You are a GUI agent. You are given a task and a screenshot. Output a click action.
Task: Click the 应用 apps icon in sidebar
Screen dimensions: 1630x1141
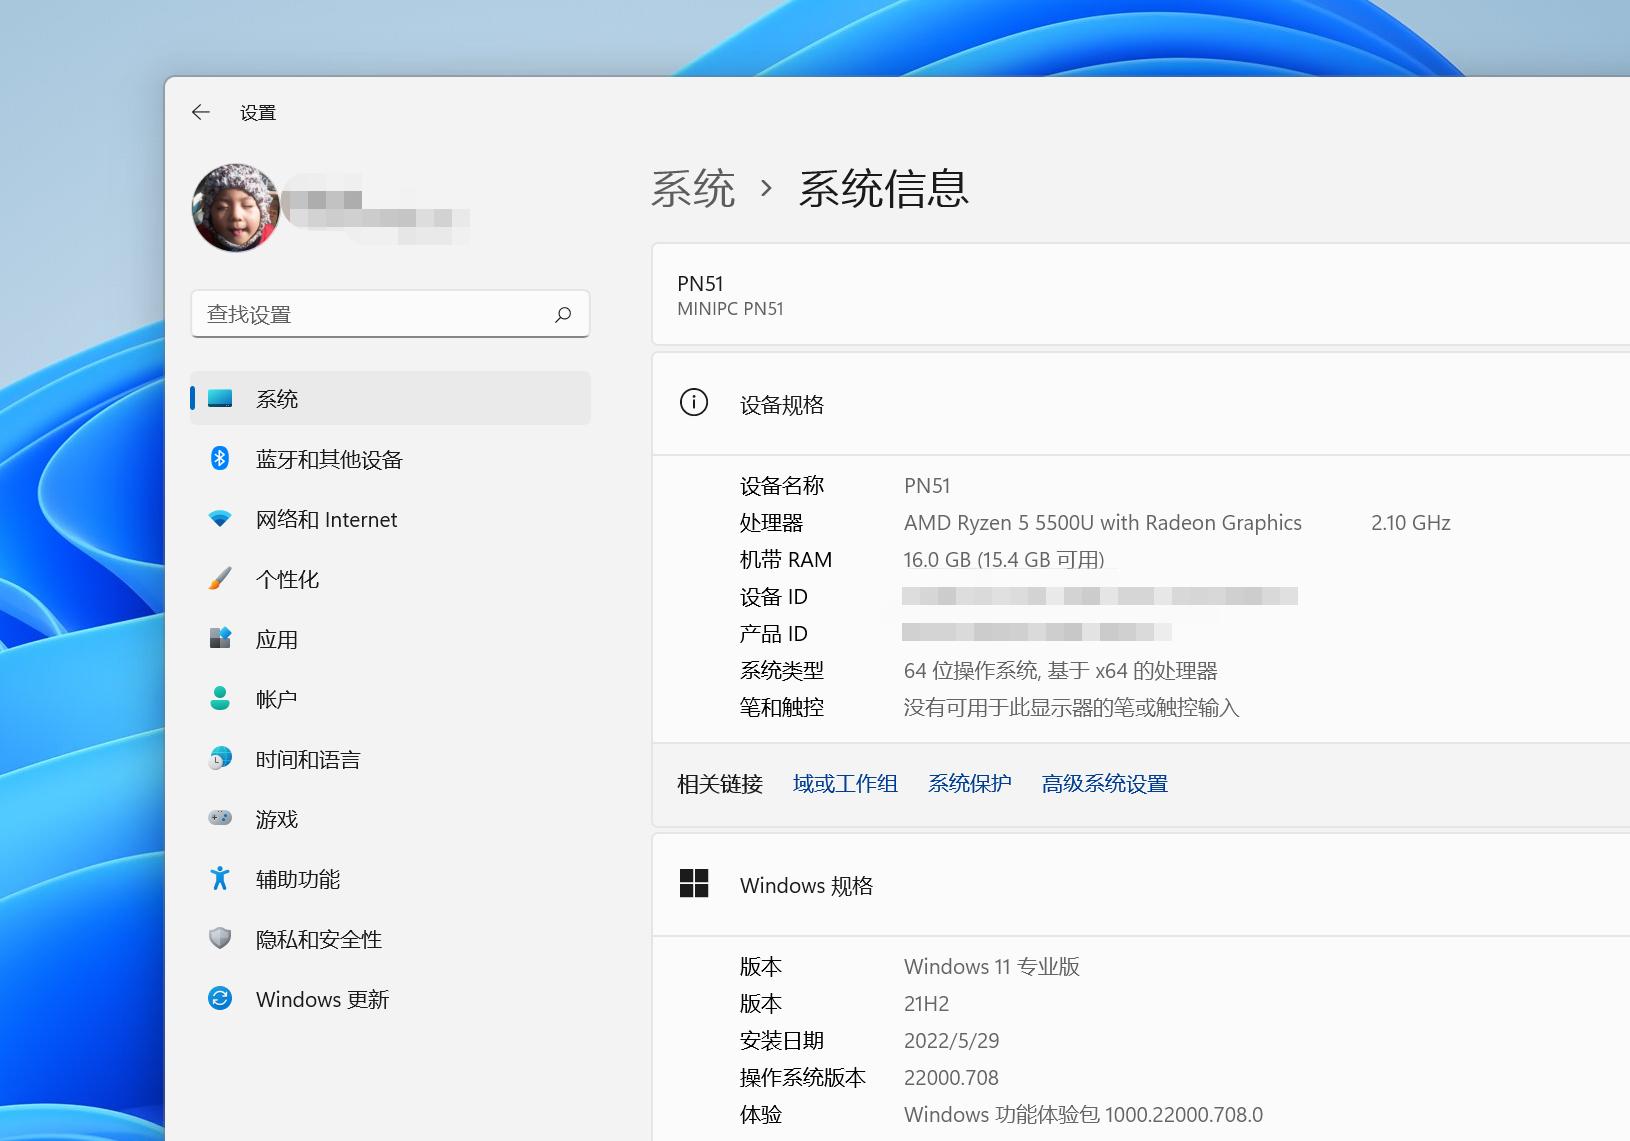click(221, 638)
